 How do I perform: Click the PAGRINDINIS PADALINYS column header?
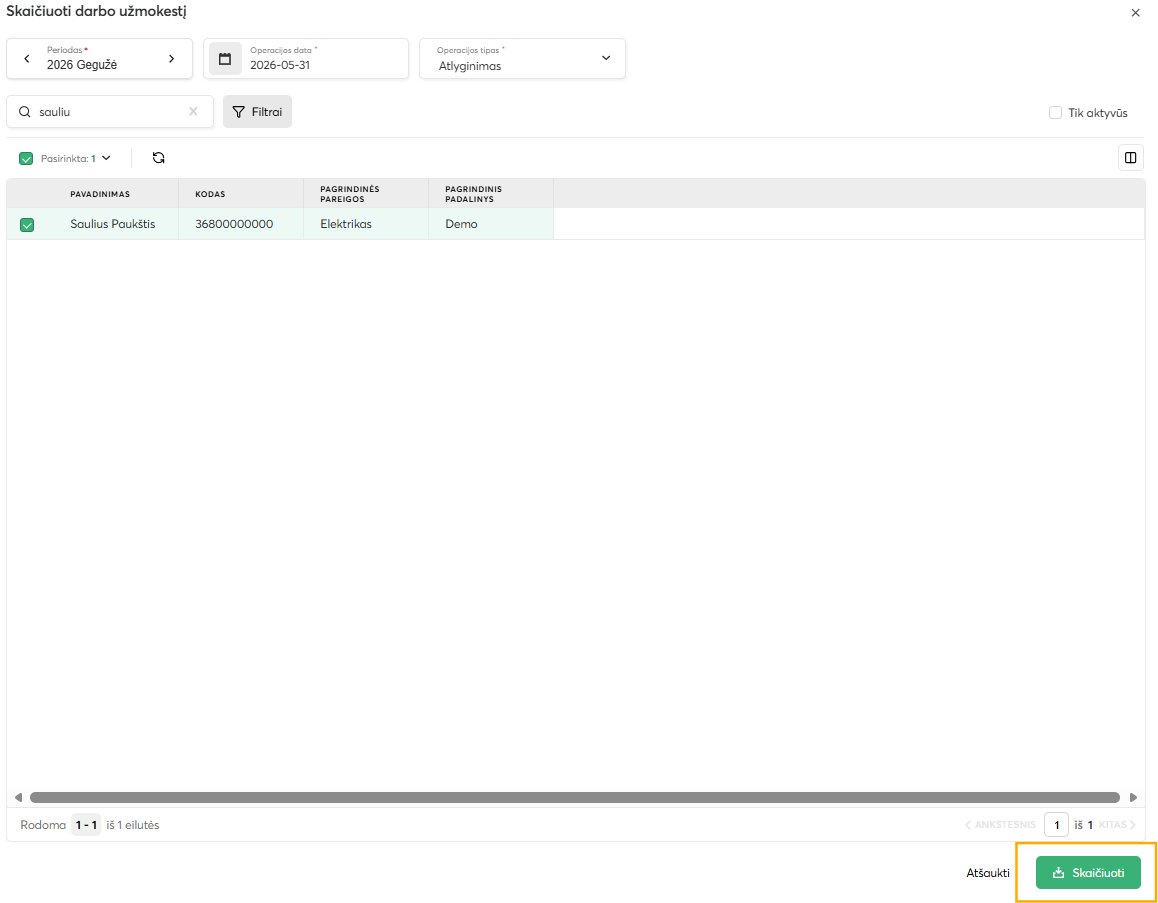point(491,193)
